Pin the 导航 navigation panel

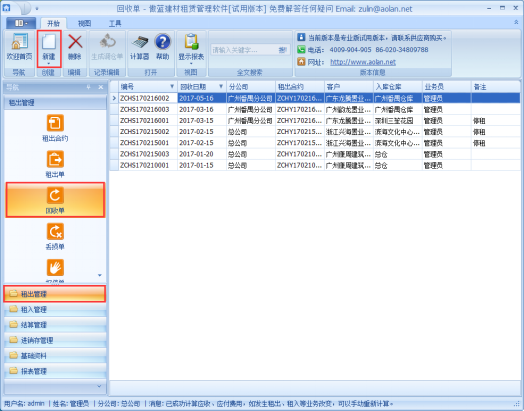click(89, 87)
